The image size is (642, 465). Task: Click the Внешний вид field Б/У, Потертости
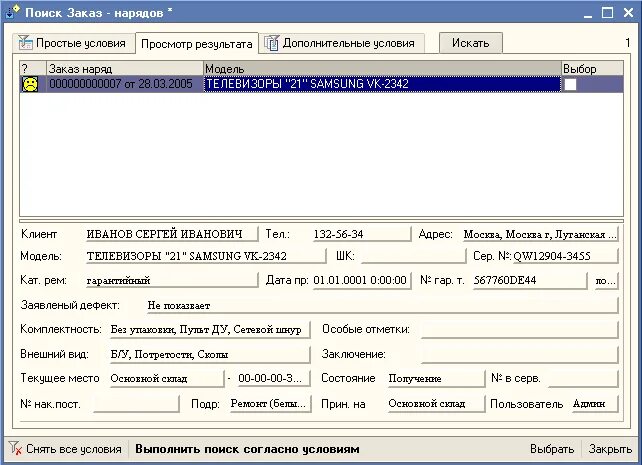click(x=210, y=354)
